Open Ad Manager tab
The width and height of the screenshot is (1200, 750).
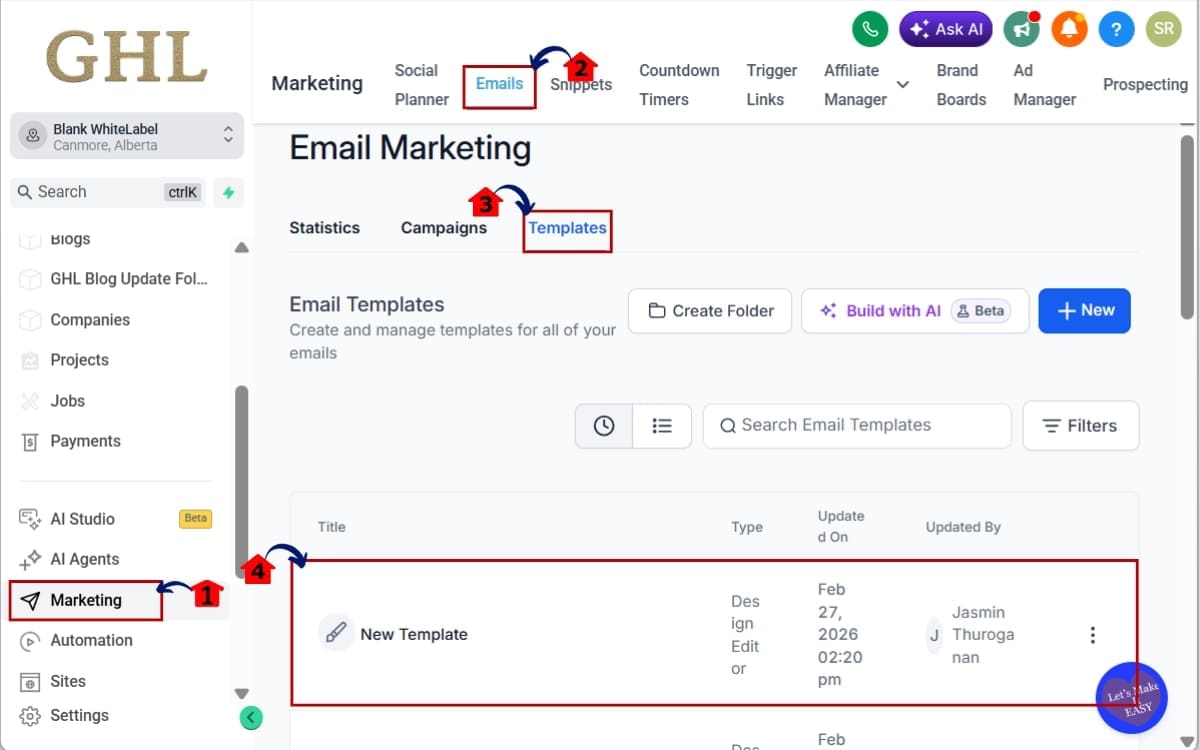[x=1044, y=85]
